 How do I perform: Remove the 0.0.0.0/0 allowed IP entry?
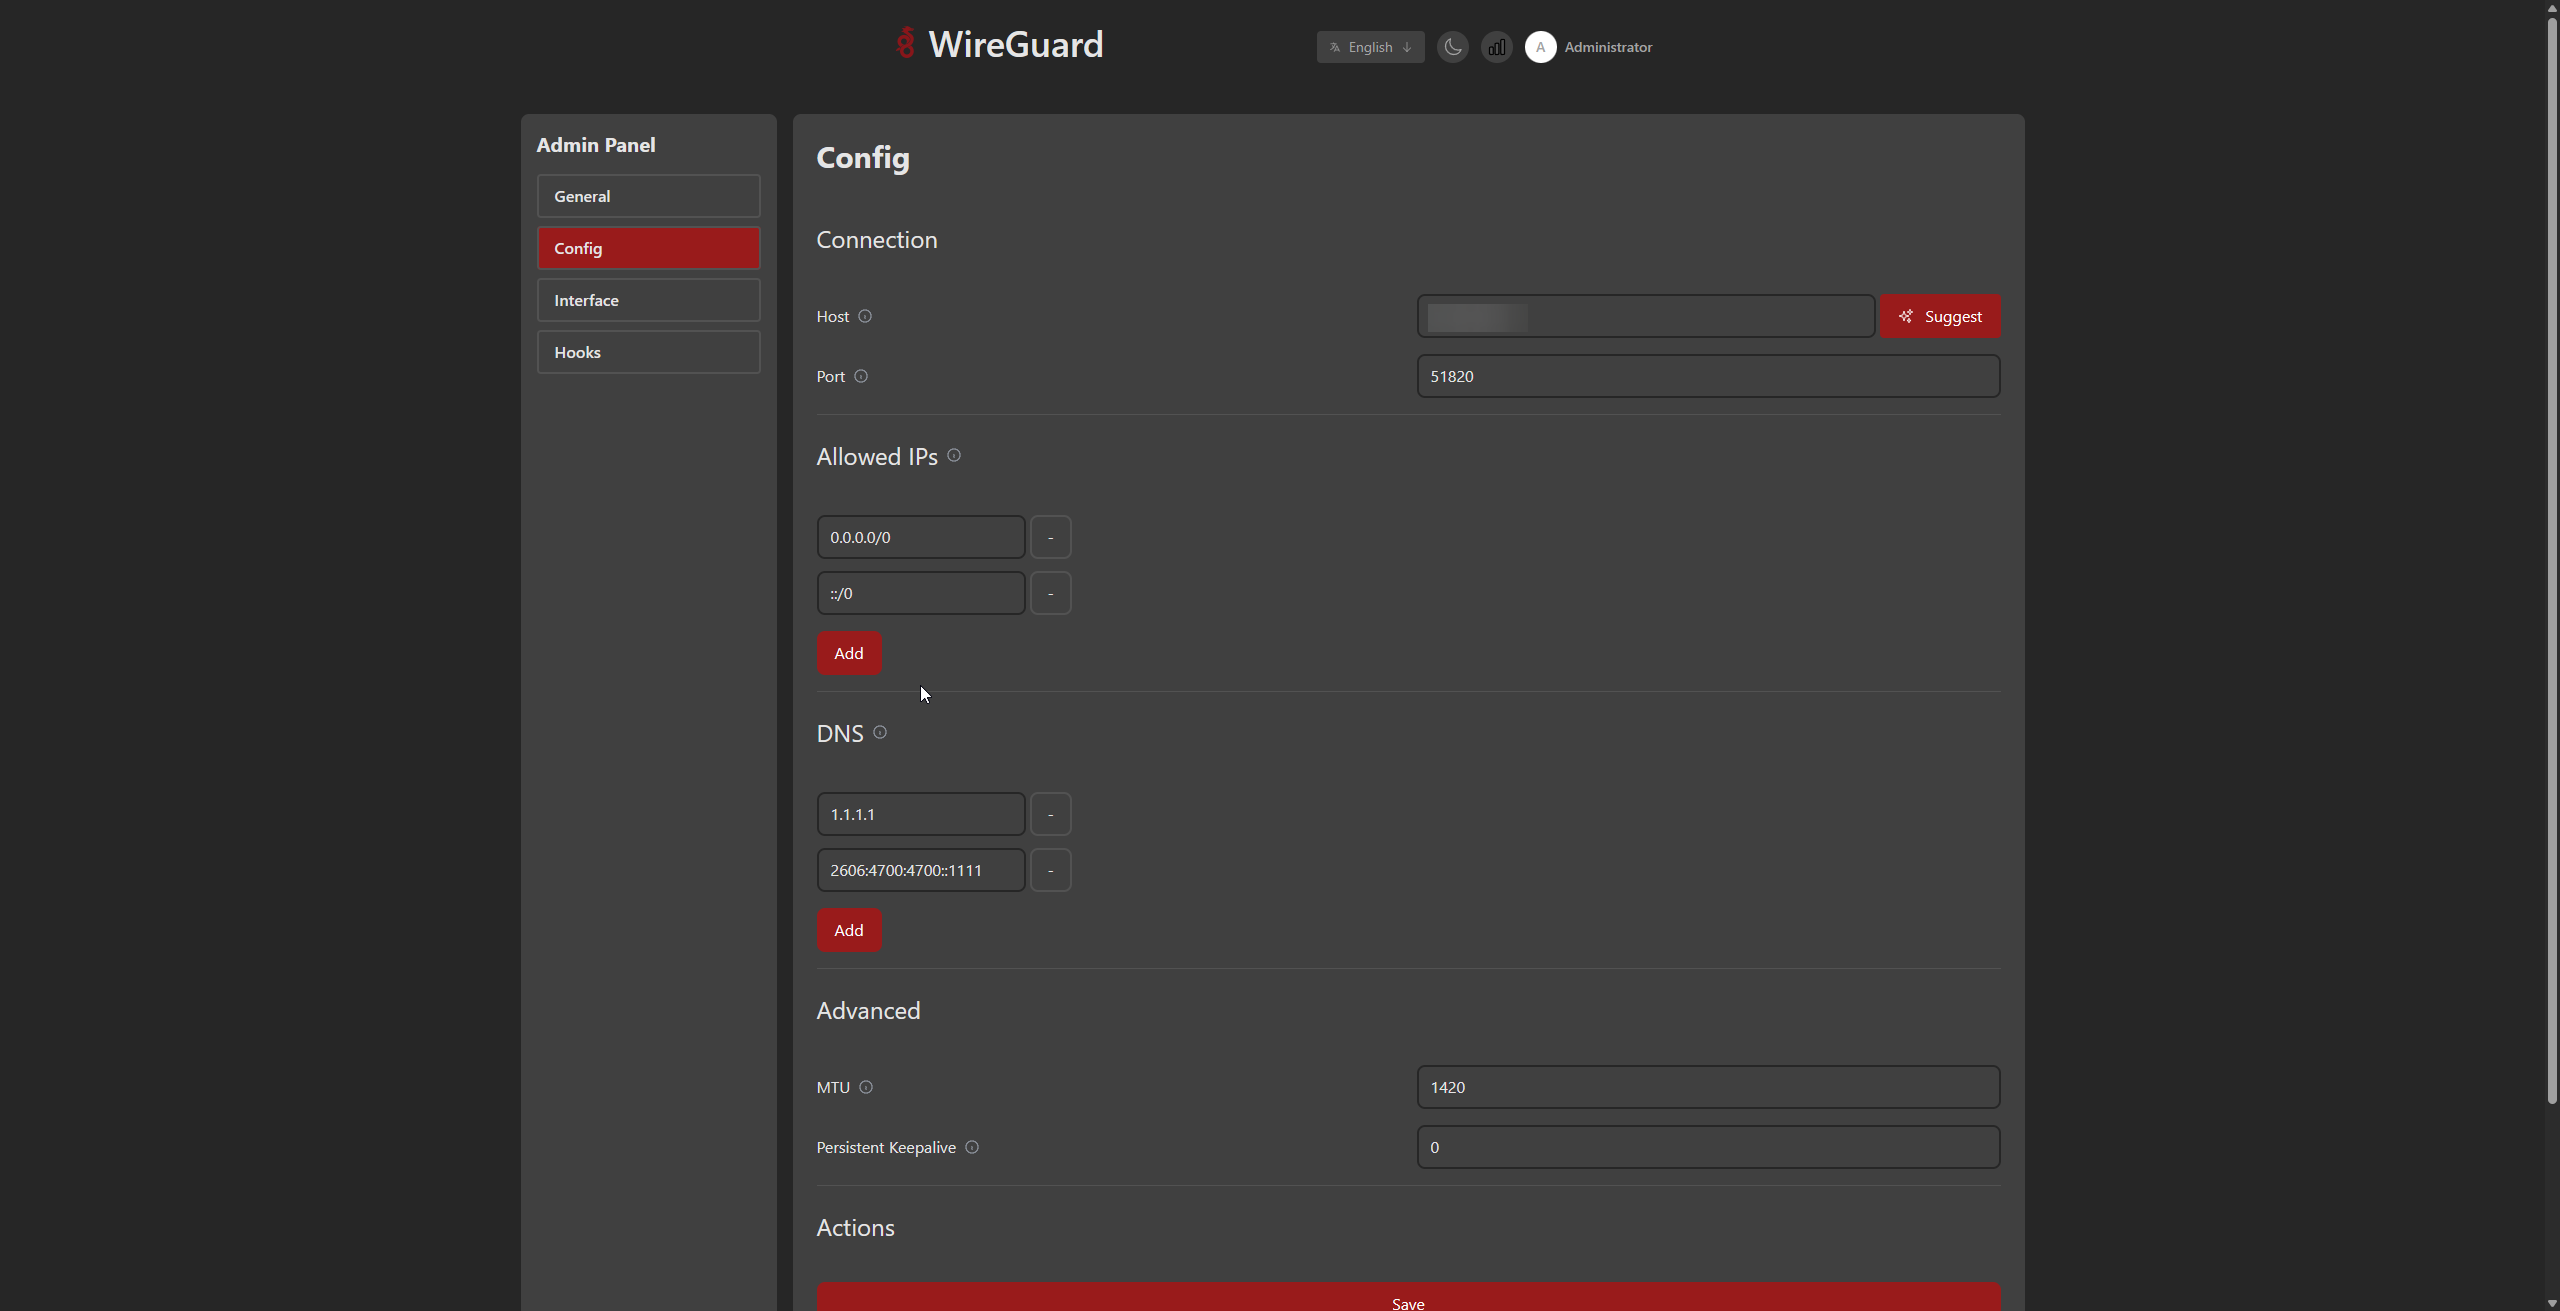pos(1050,537)
